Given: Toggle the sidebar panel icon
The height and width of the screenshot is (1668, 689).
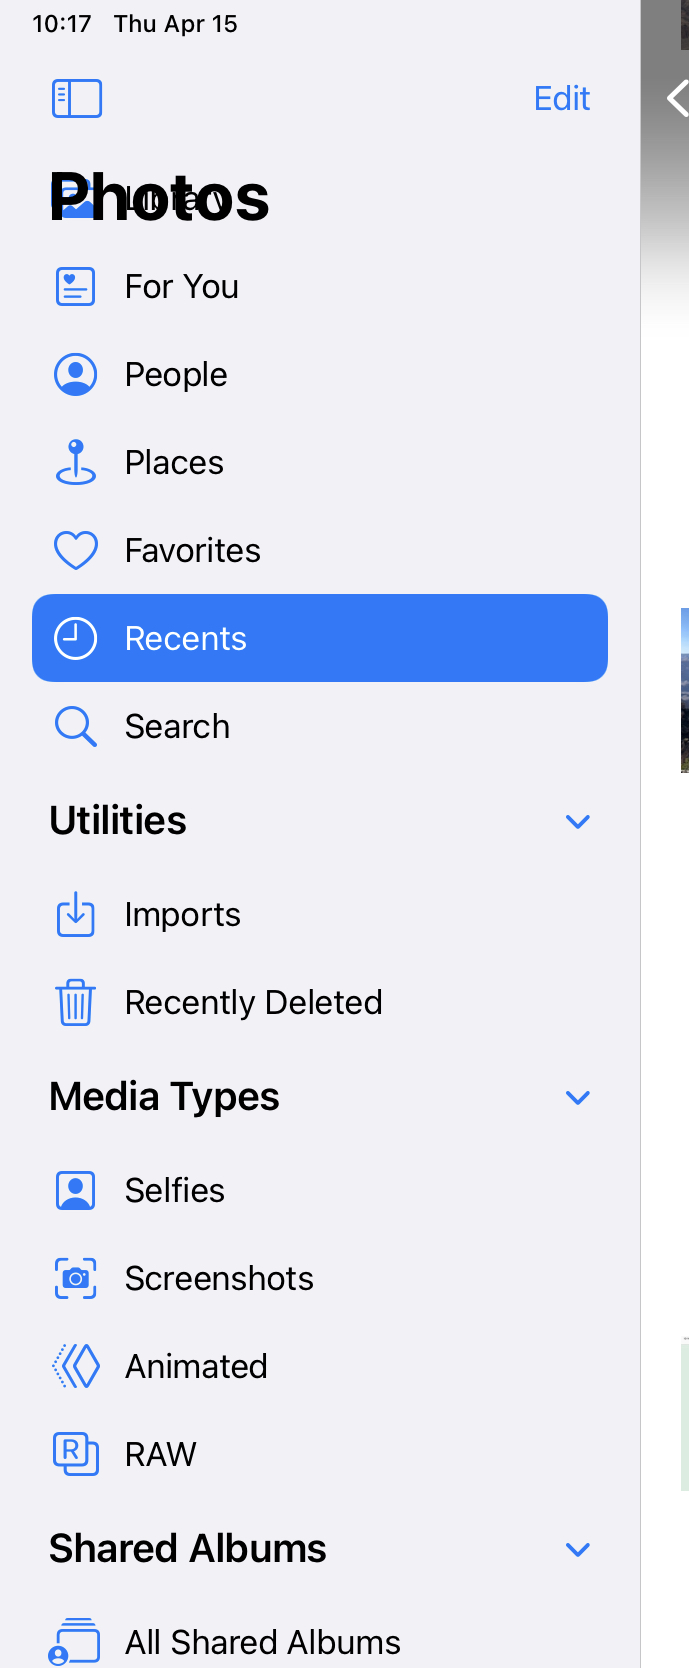Looking at the screenshot, I should coord(77,99).
